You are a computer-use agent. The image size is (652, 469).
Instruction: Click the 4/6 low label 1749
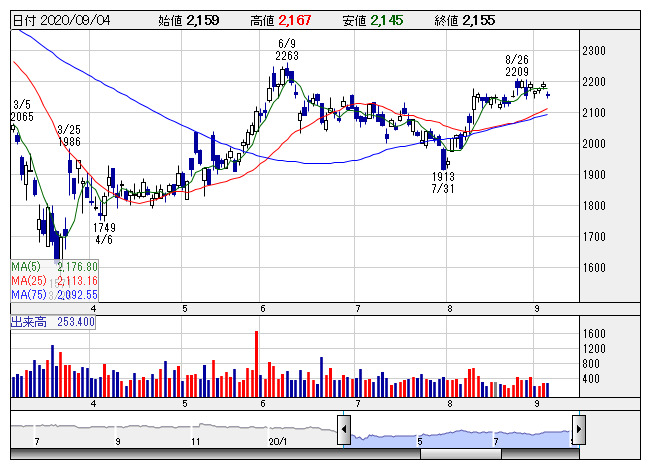tap(106, 228)
